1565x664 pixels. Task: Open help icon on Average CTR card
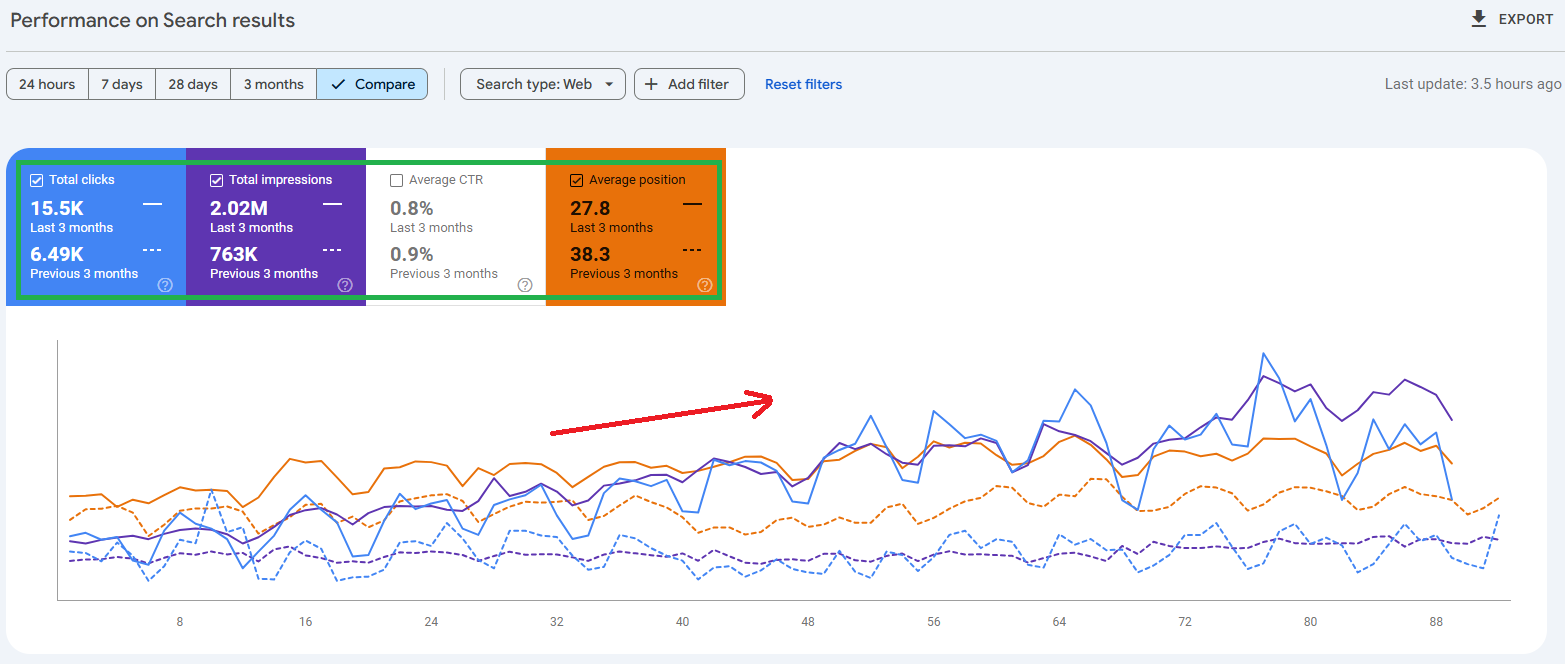tap(525, 285)
